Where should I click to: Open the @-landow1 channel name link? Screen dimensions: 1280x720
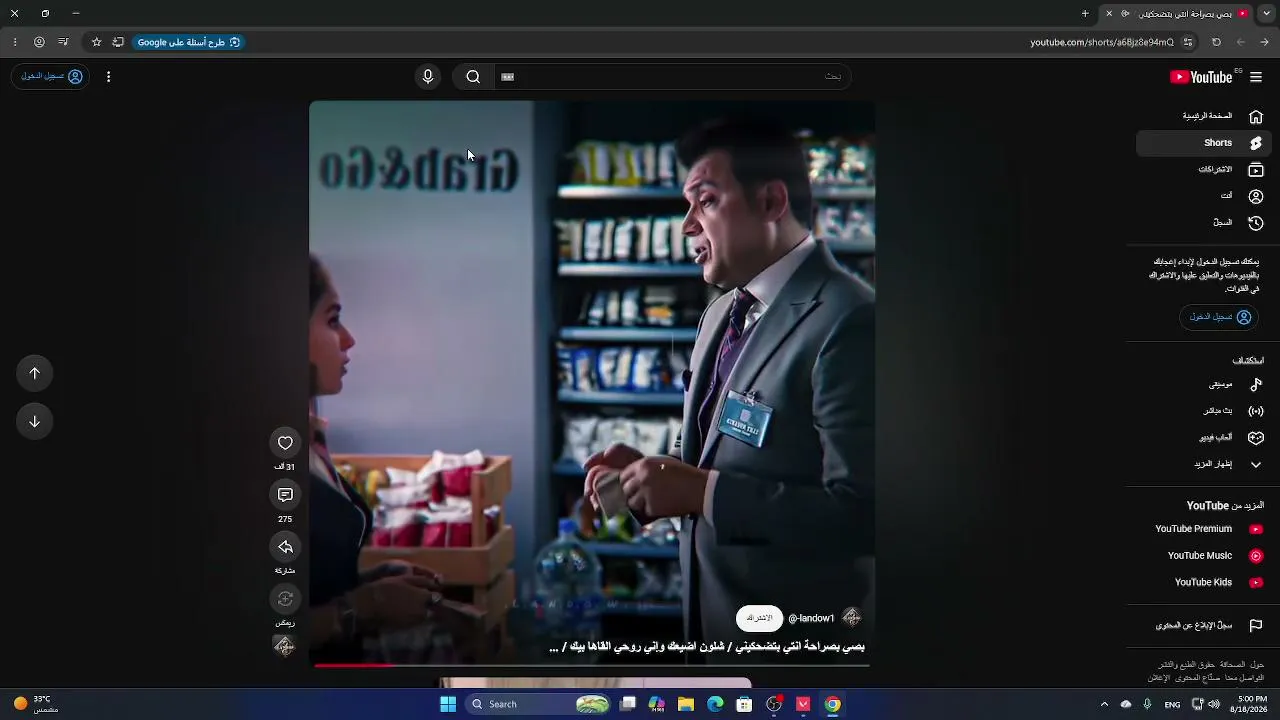pyautogui.click(x=811, y=618)
